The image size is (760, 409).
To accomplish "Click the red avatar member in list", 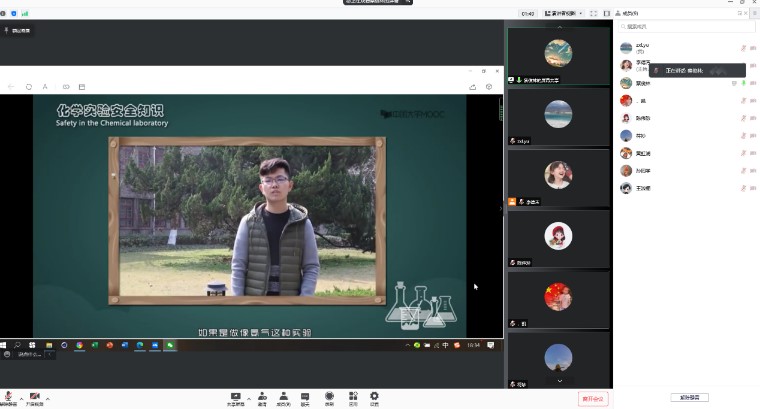I will click(626, 101).
